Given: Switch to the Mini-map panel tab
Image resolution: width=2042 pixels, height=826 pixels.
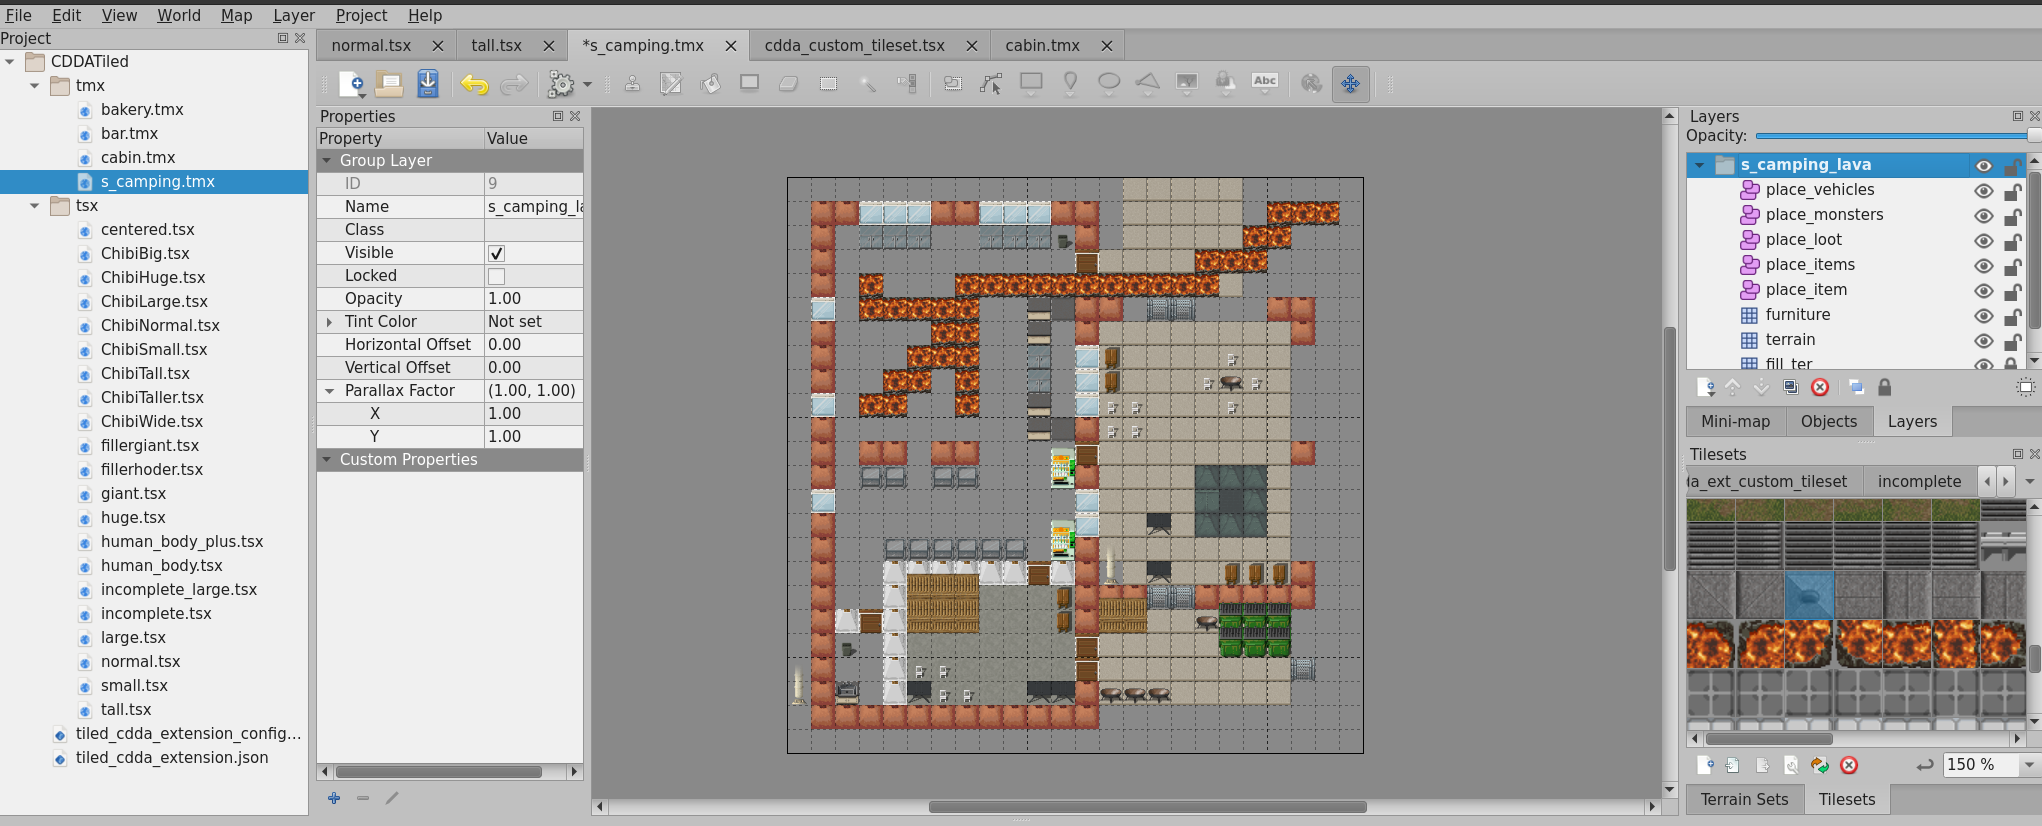Looking at the screenshot, I should (x=1735, y=422).
